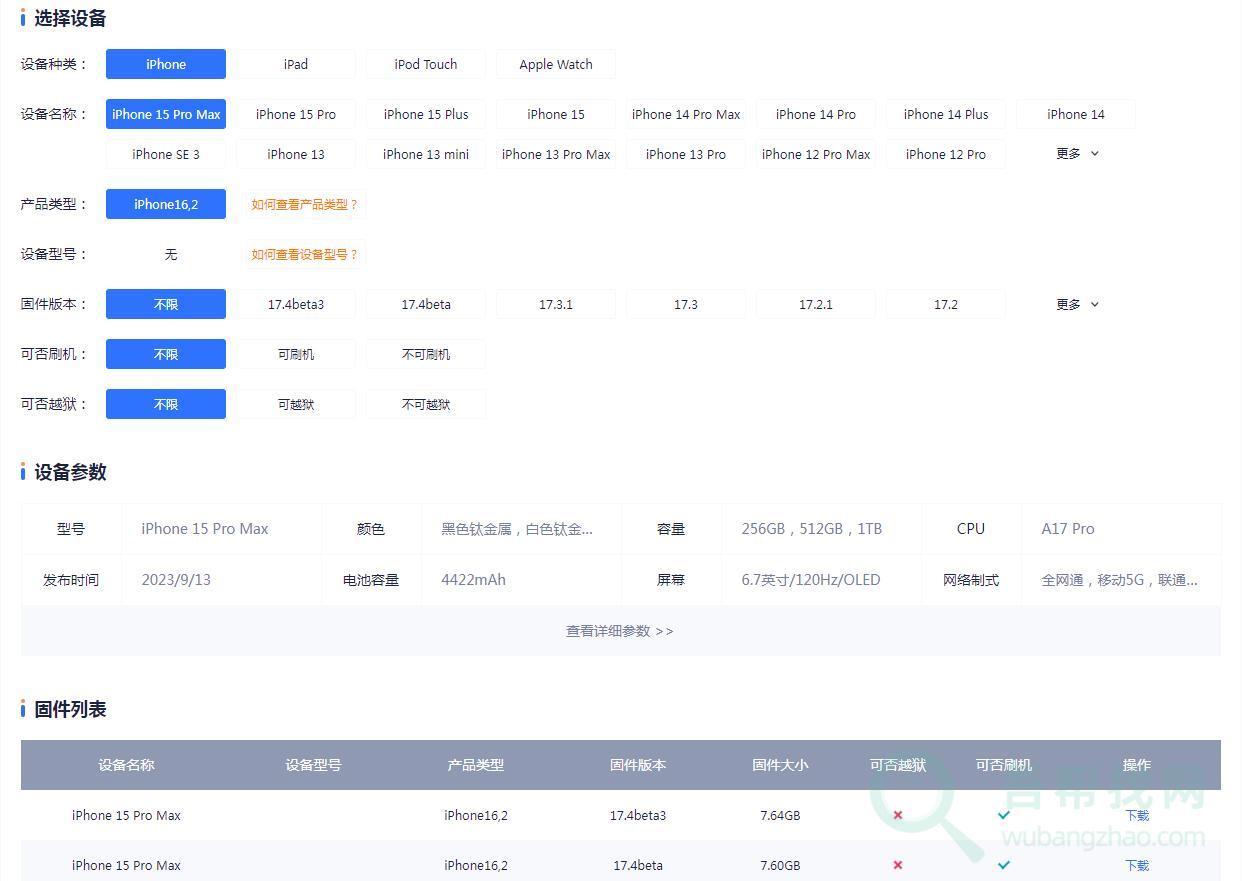Screen dimensions: 1242x881
Task: Pick firmware version 17.3.1
Action: coord(556,304)
